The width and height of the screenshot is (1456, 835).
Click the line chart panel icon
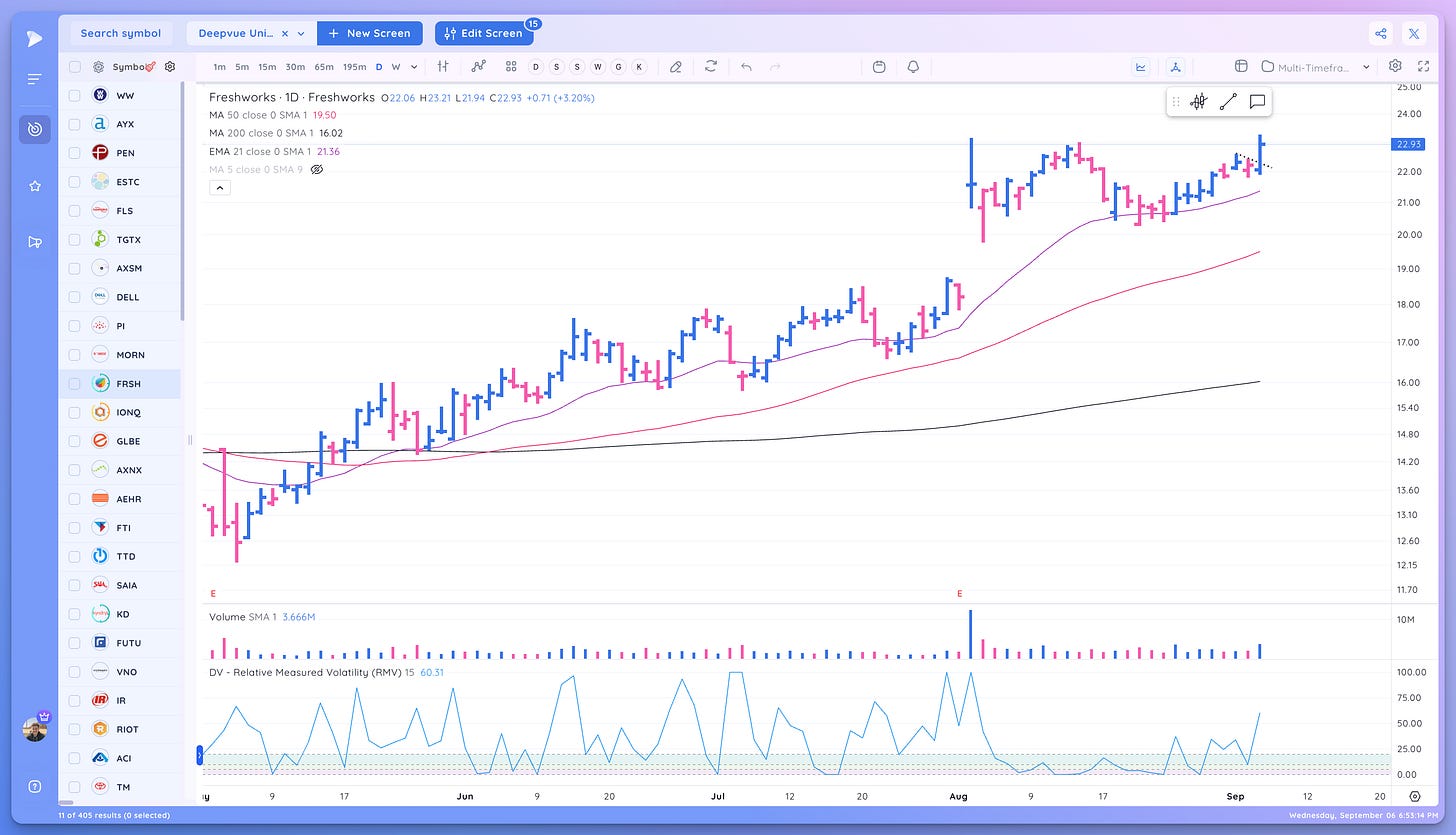click(x=1141, y=66)
